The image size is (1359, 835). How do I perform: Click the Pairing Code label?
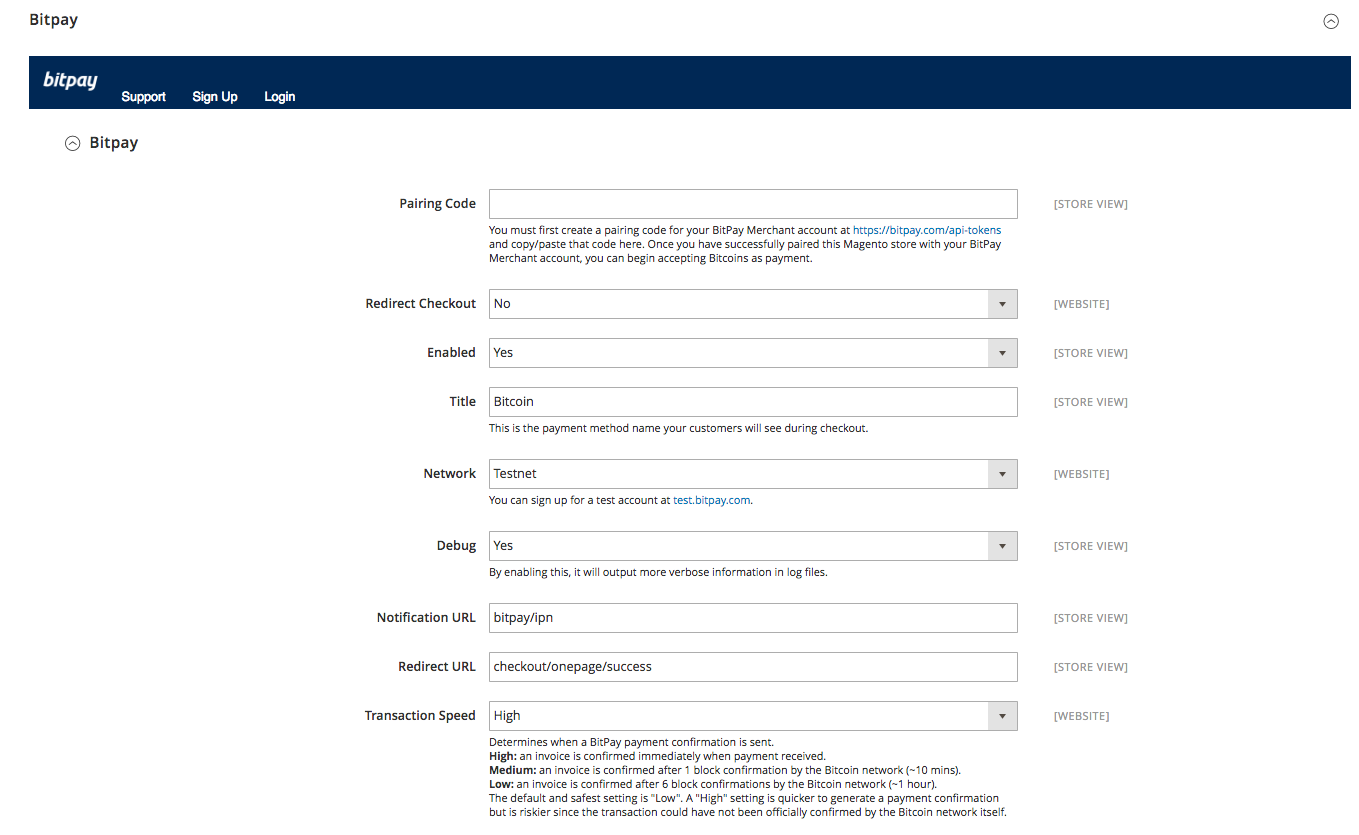[x=437, y=204]
